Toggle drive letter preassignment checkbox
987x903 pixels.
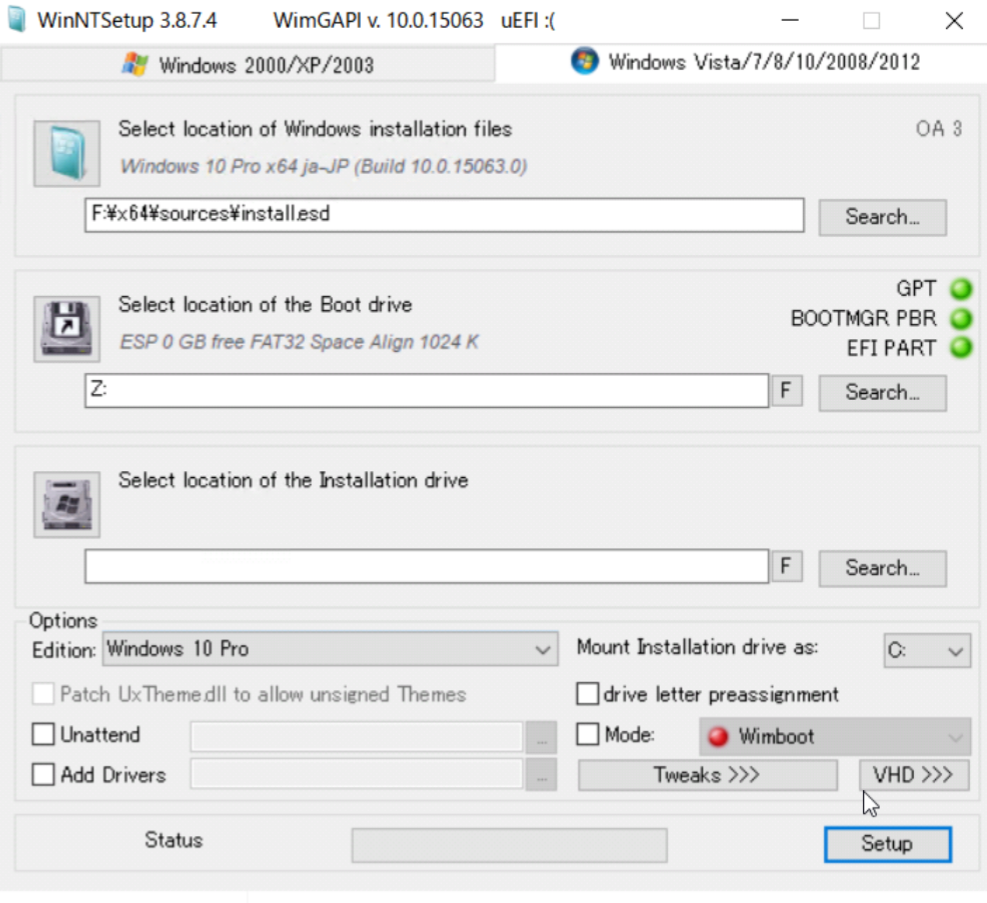point(587,693)
